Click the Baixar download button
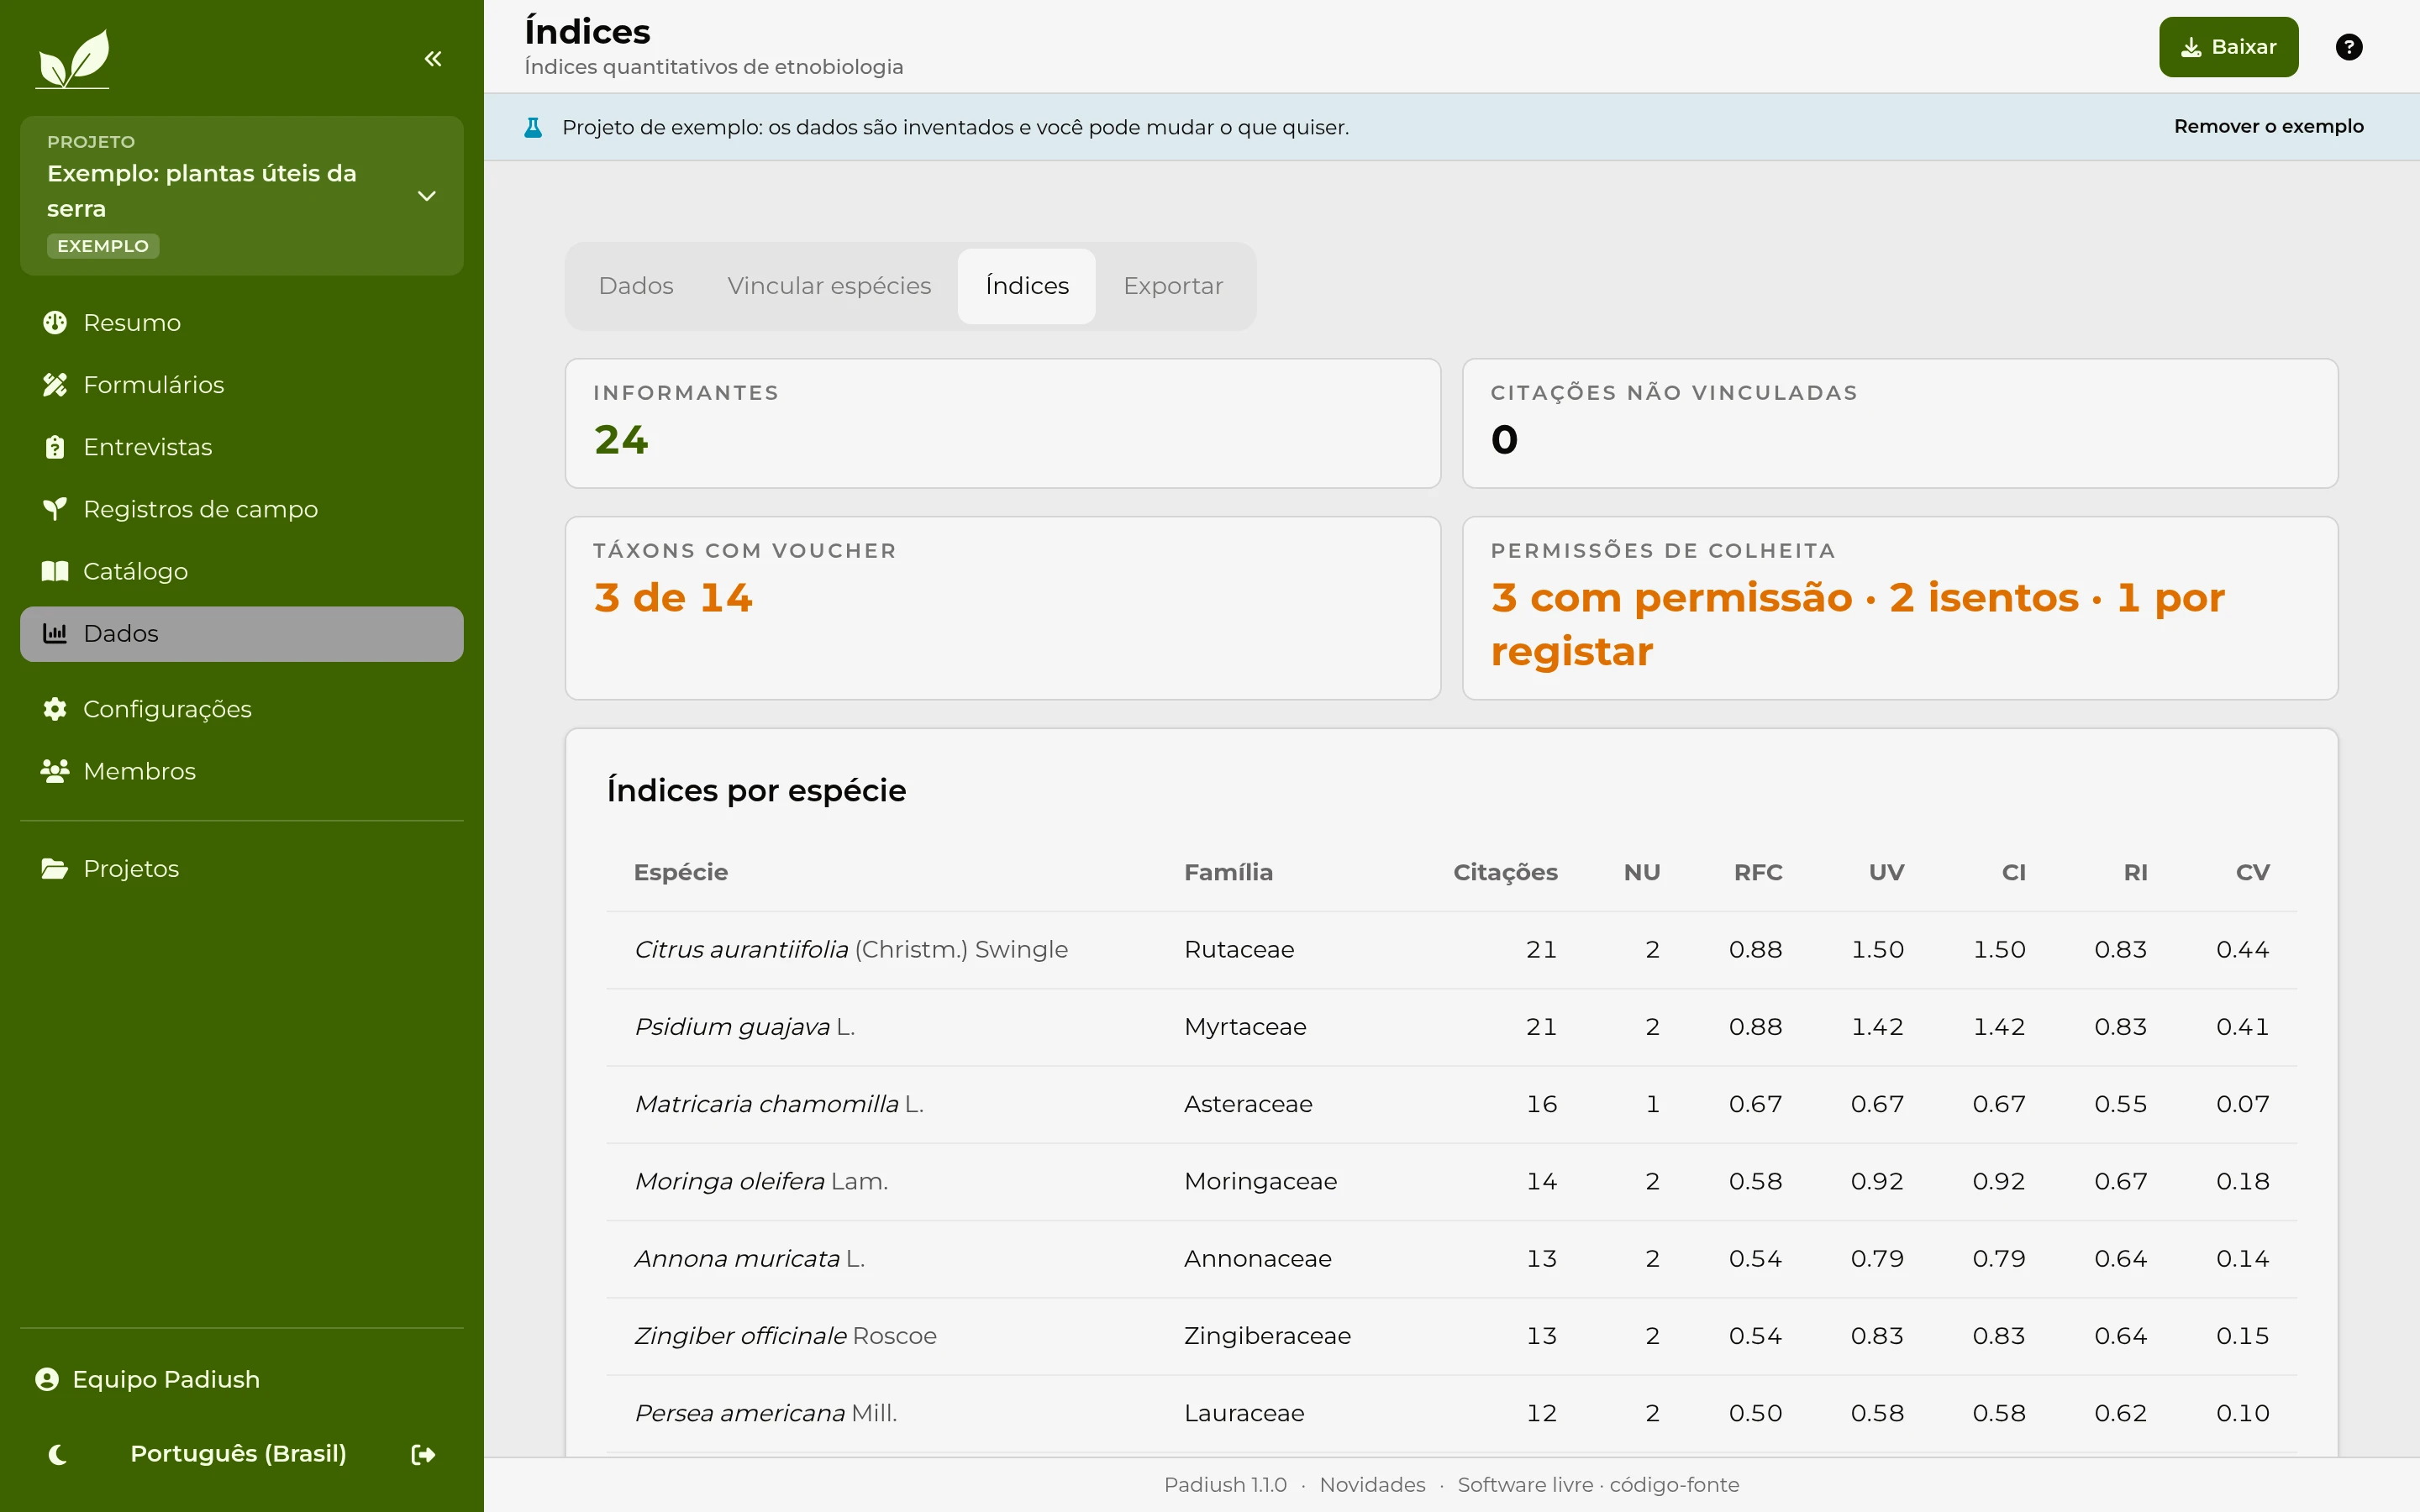This screenshot has height=1512, width=2420. (x=2228, y=47)
